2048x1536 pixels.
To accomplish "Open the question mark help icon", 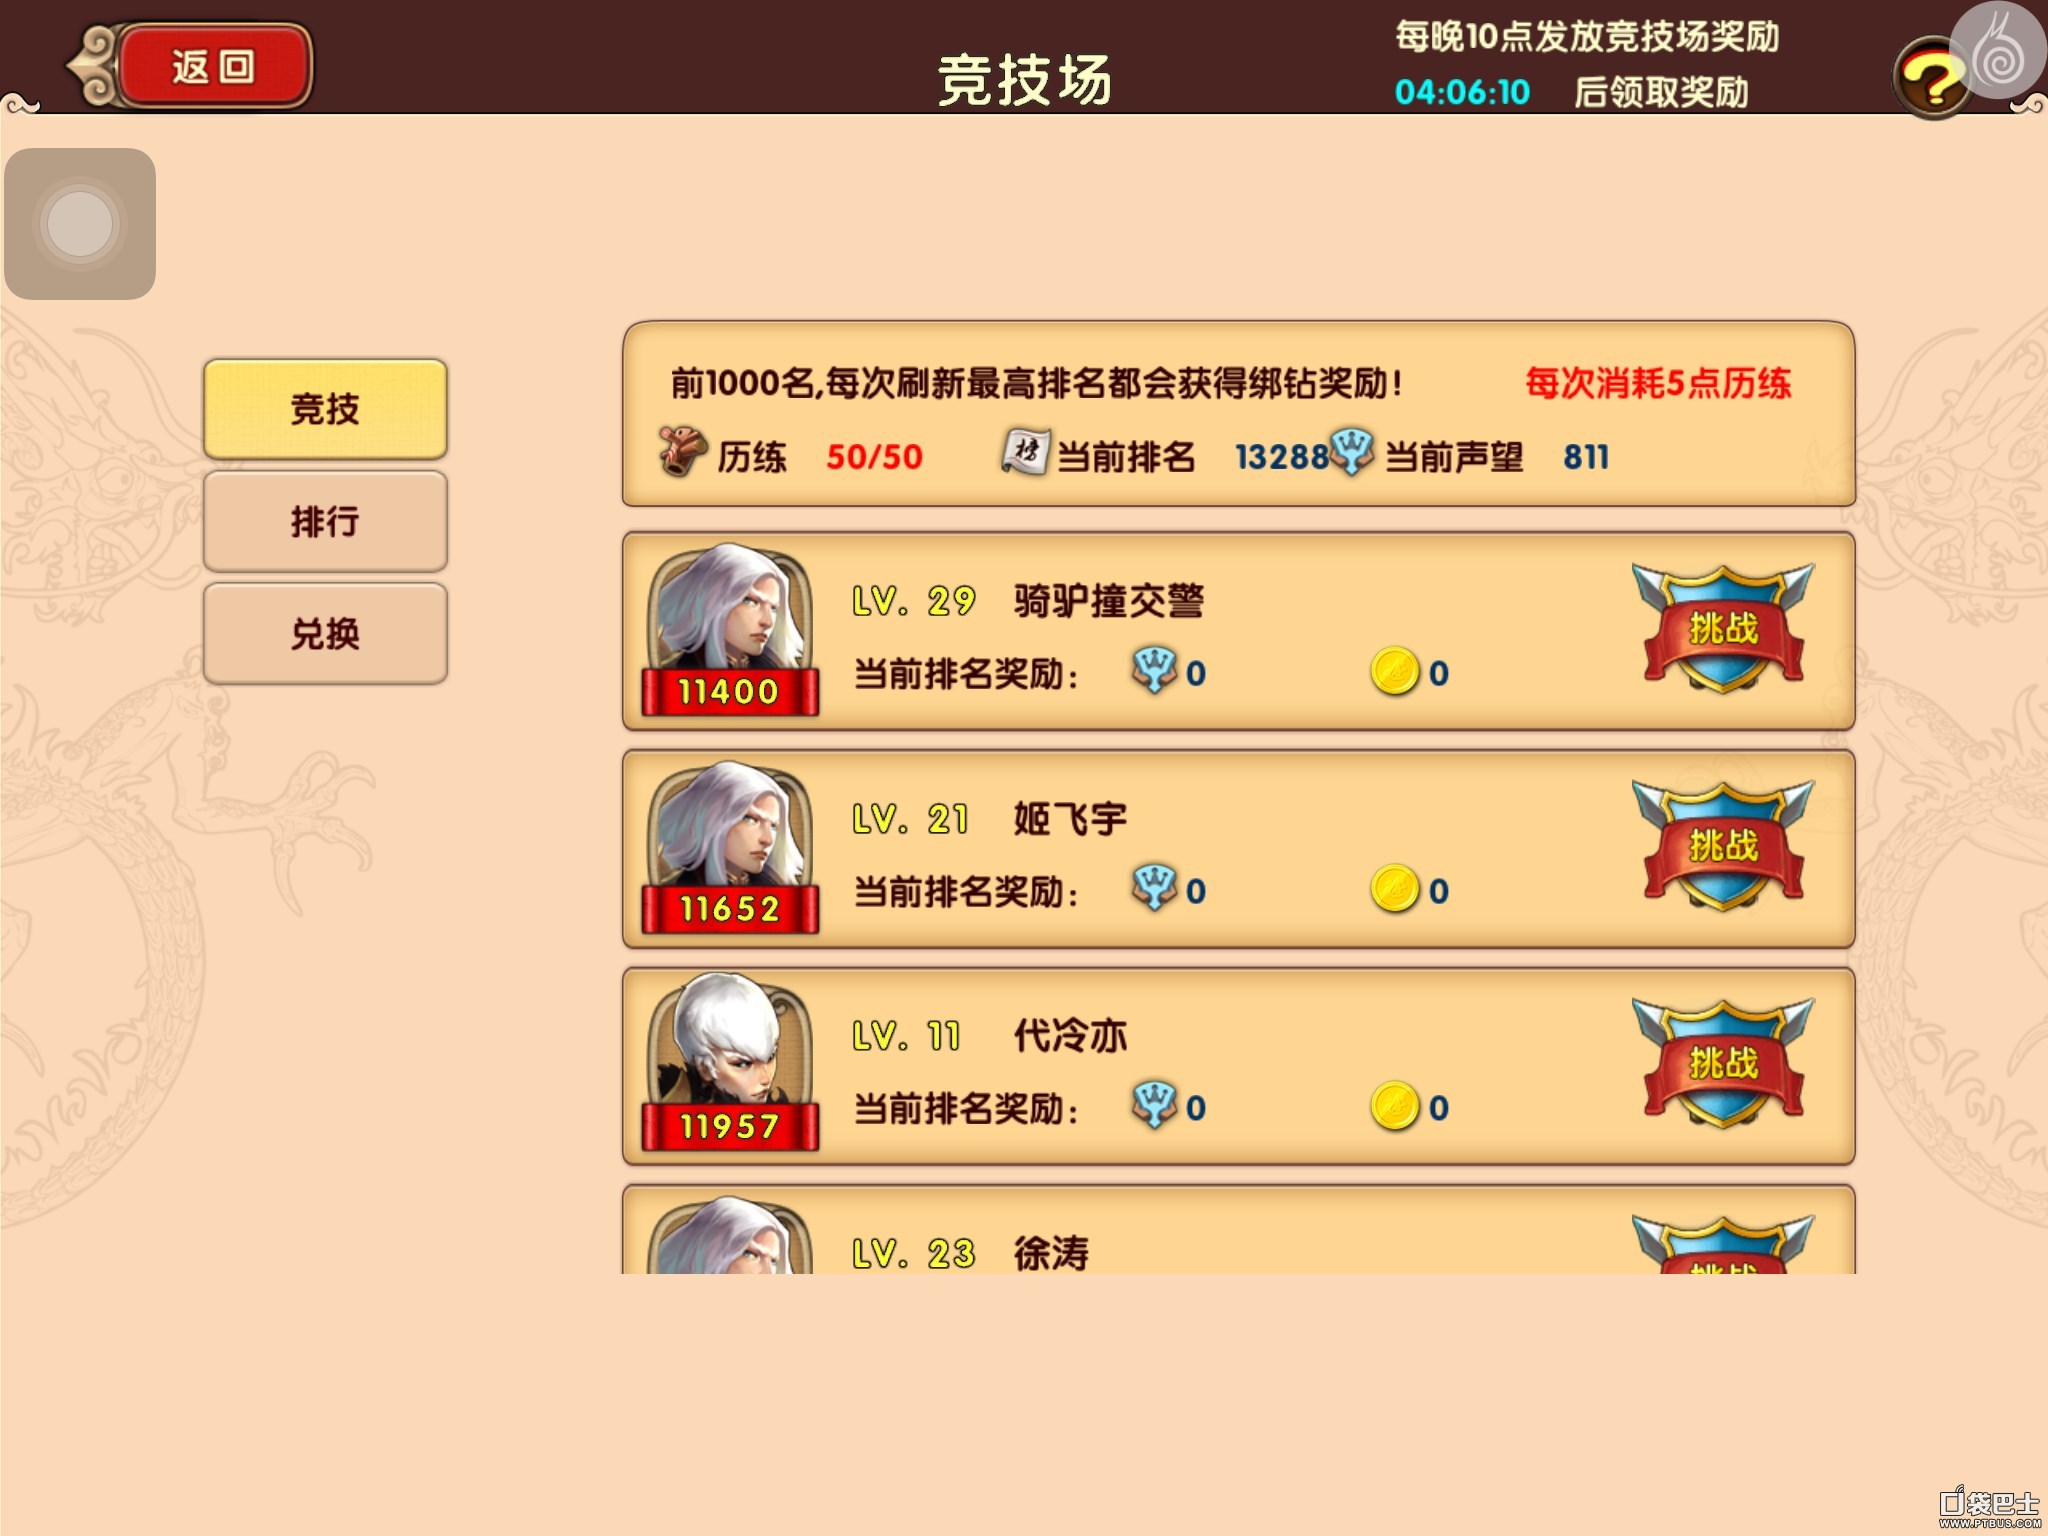I will 1930,80.
